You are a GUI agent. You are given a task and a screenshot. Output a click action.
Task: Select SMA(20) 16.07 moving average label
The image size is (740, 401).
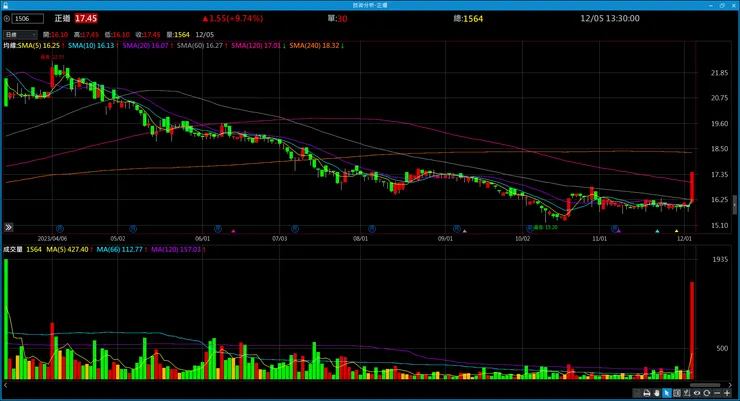145,46
